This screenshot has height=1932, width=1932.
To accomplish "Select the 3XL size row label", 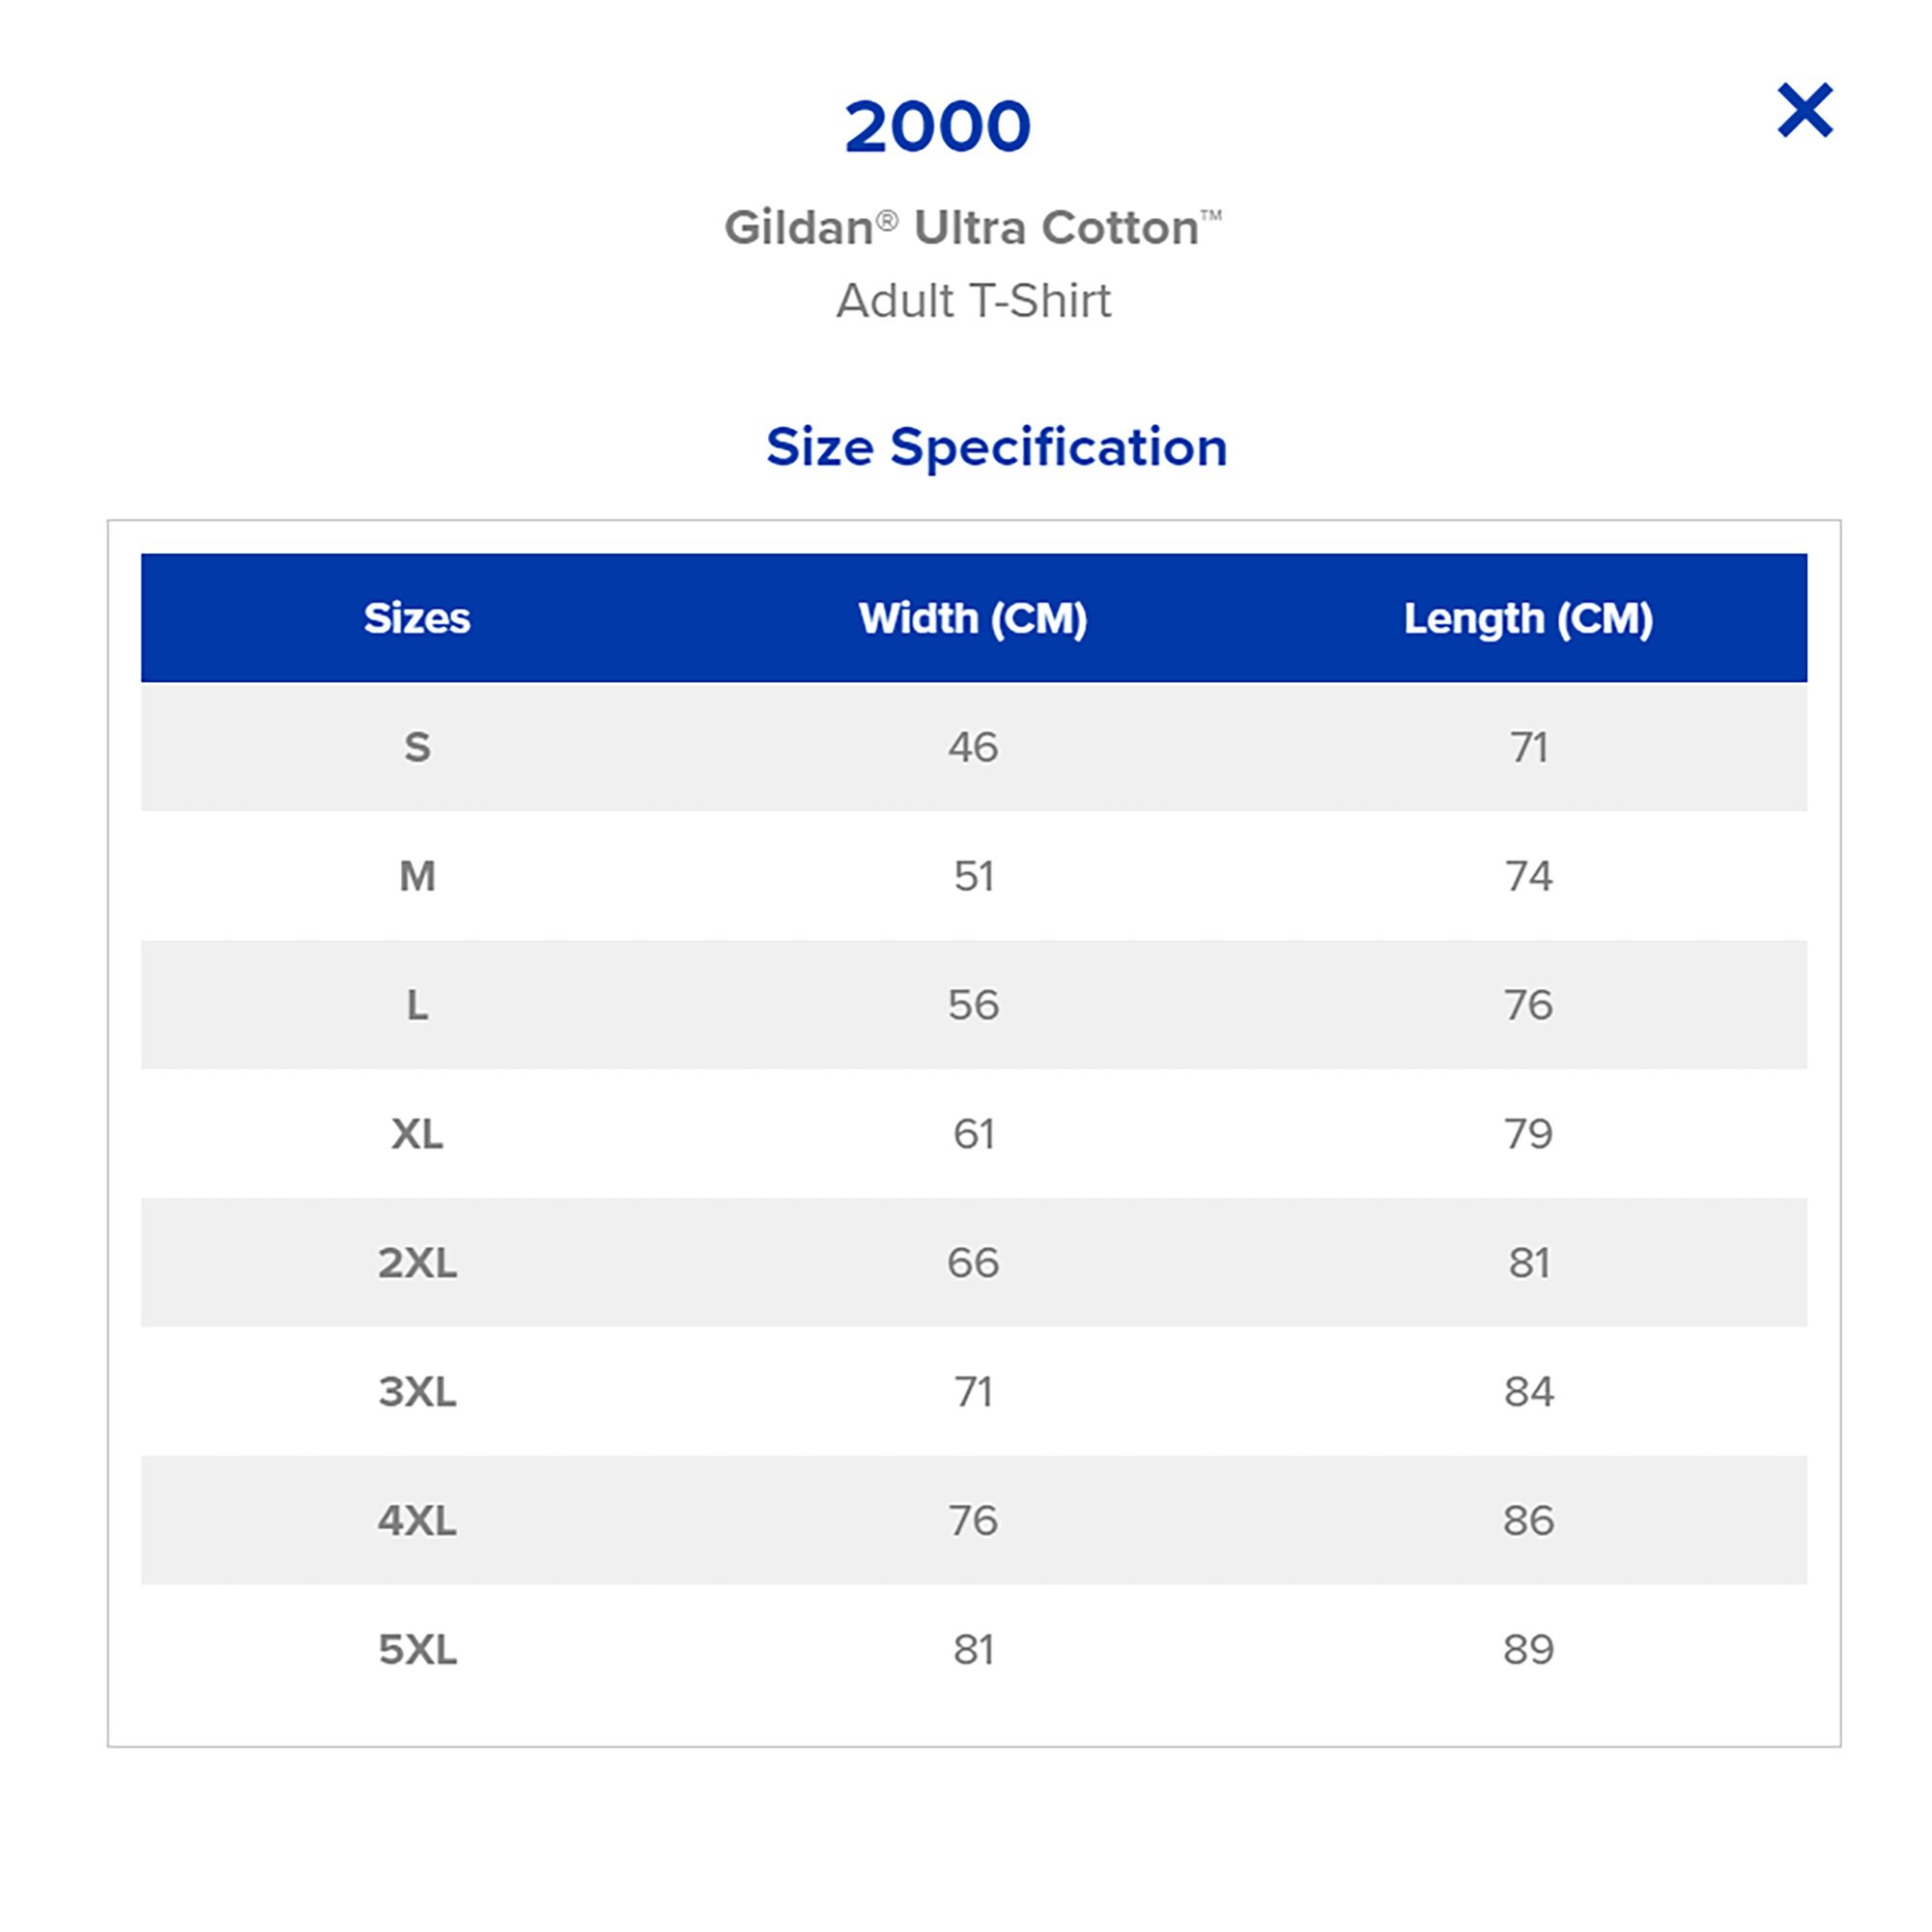I will point(417,1392).
